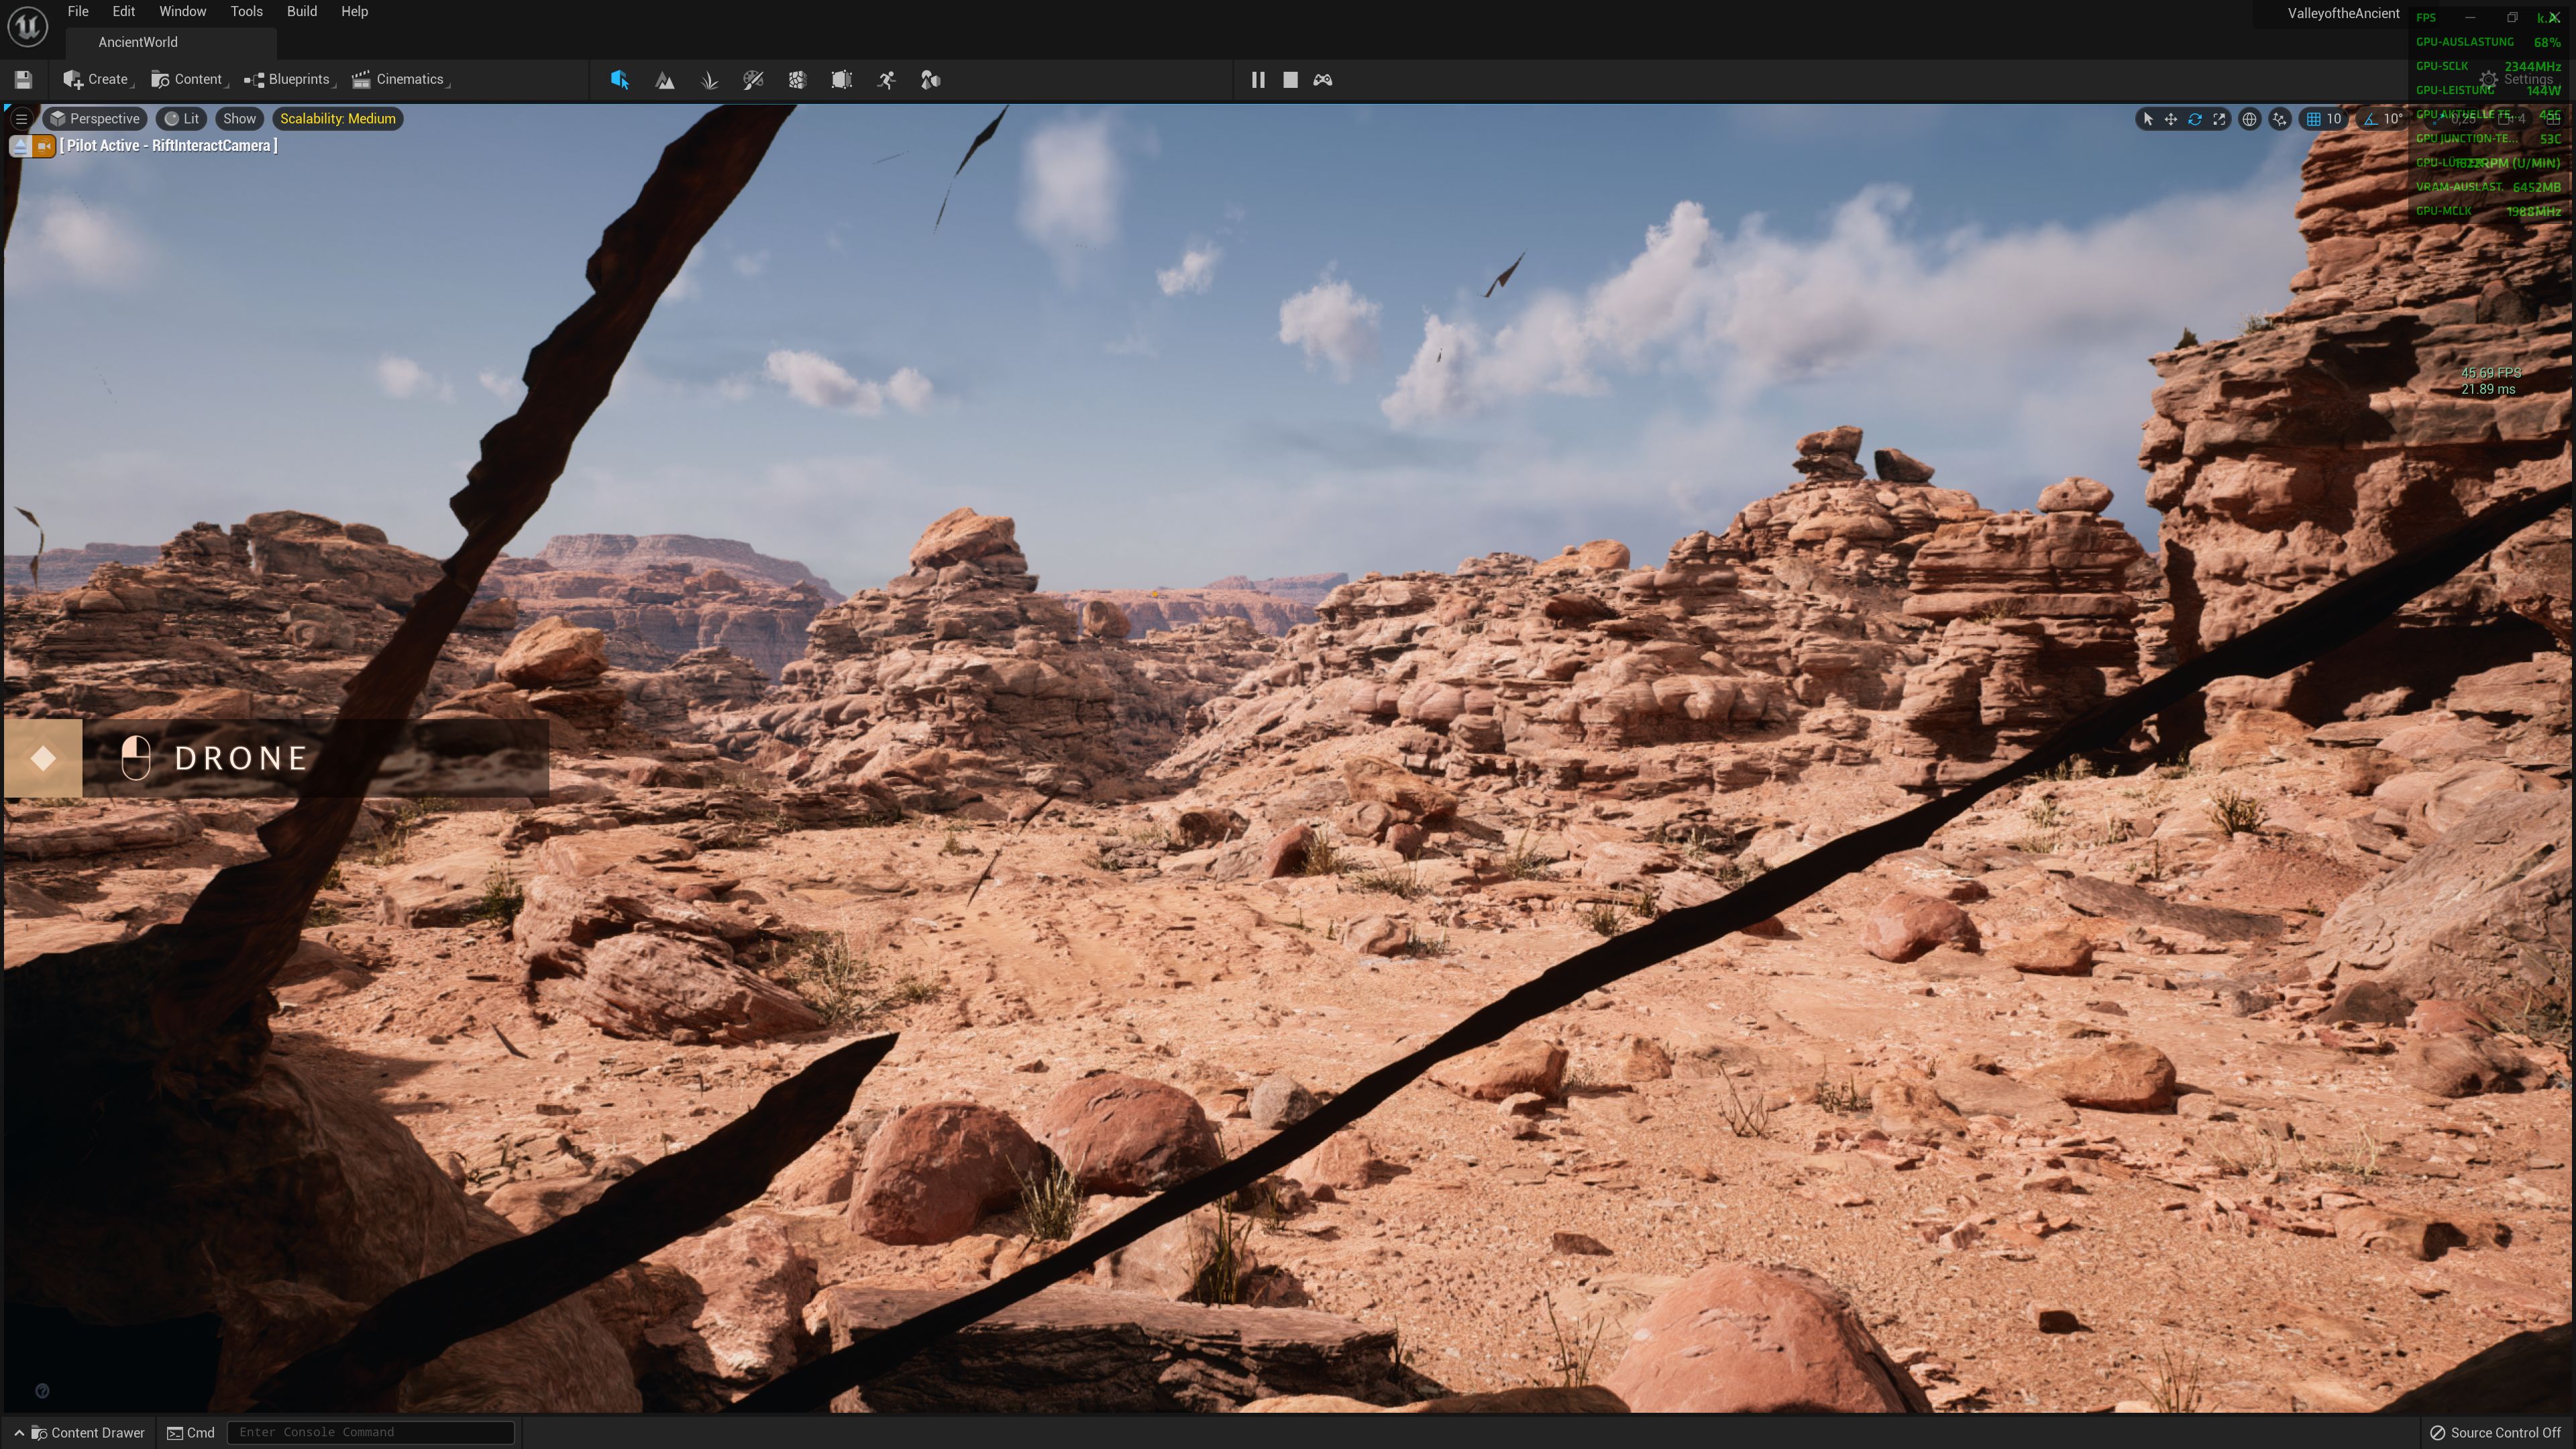Click Scalability: Medium warning button

337,119
